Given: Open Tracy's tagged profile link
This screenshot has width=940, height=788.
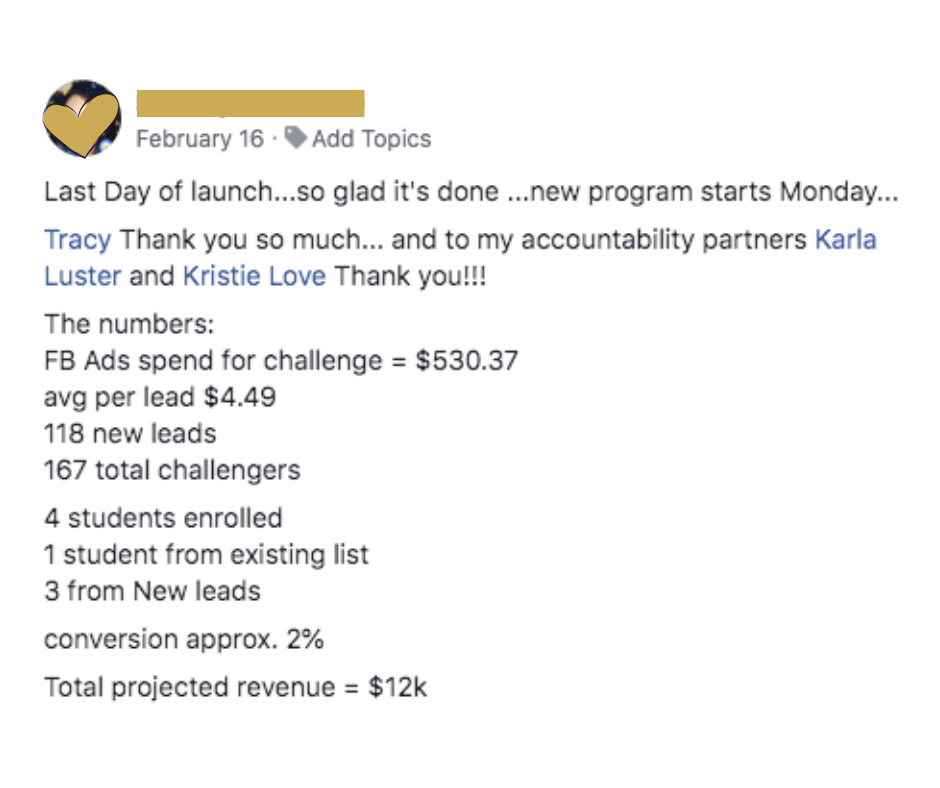Looking at the screenshot, I should pyautogui.click(x=78, y=240).
